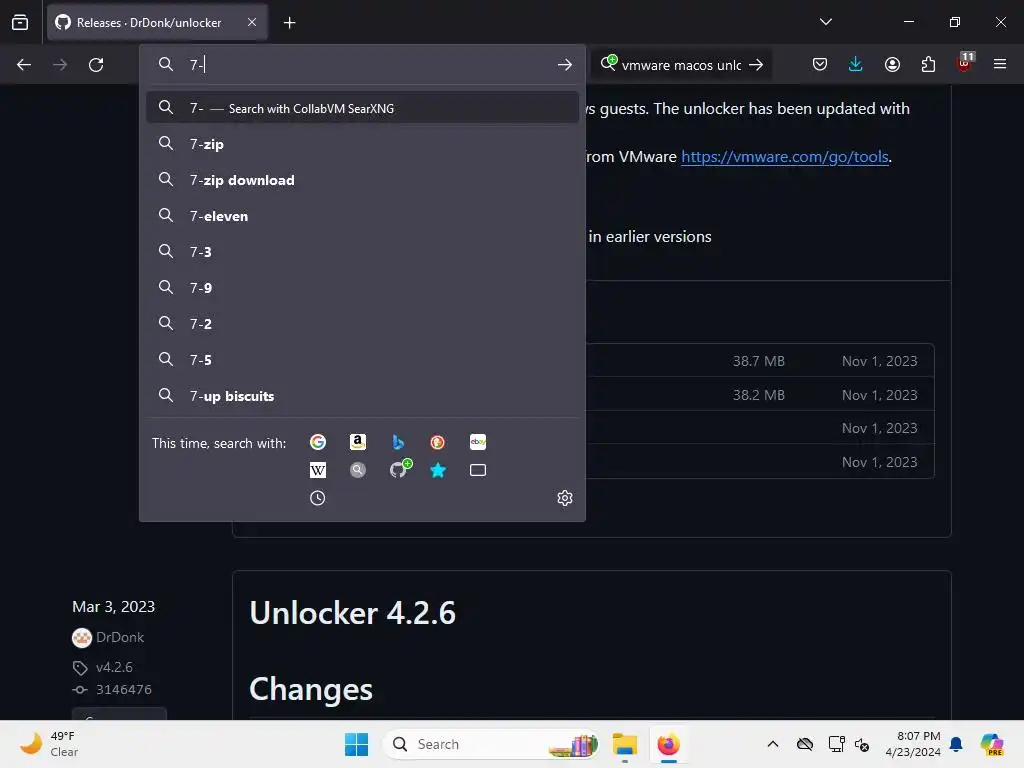Choose the '7-up biscuits' suggestion
The image size is (1024, 768).
(362, 396)
